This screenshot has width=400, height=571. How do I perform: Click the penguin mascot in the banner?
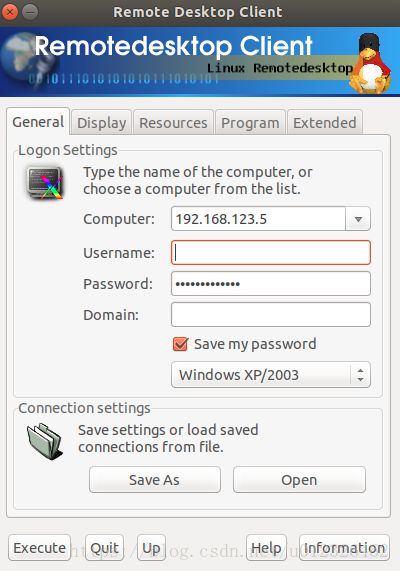coord(370,63)
